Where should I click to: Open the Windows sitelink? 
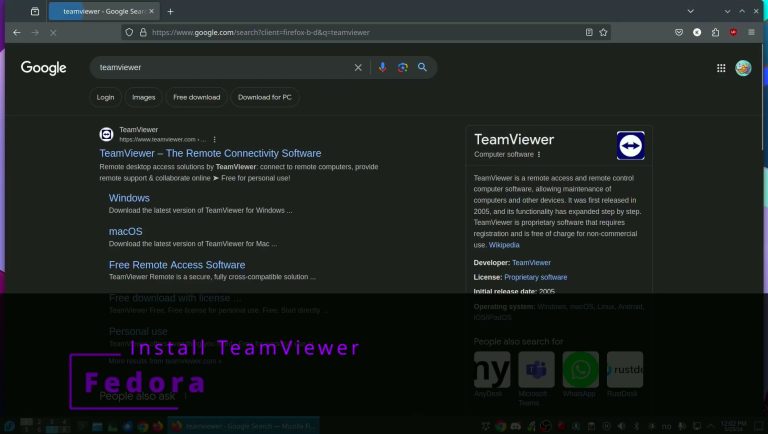coord(129,198)
